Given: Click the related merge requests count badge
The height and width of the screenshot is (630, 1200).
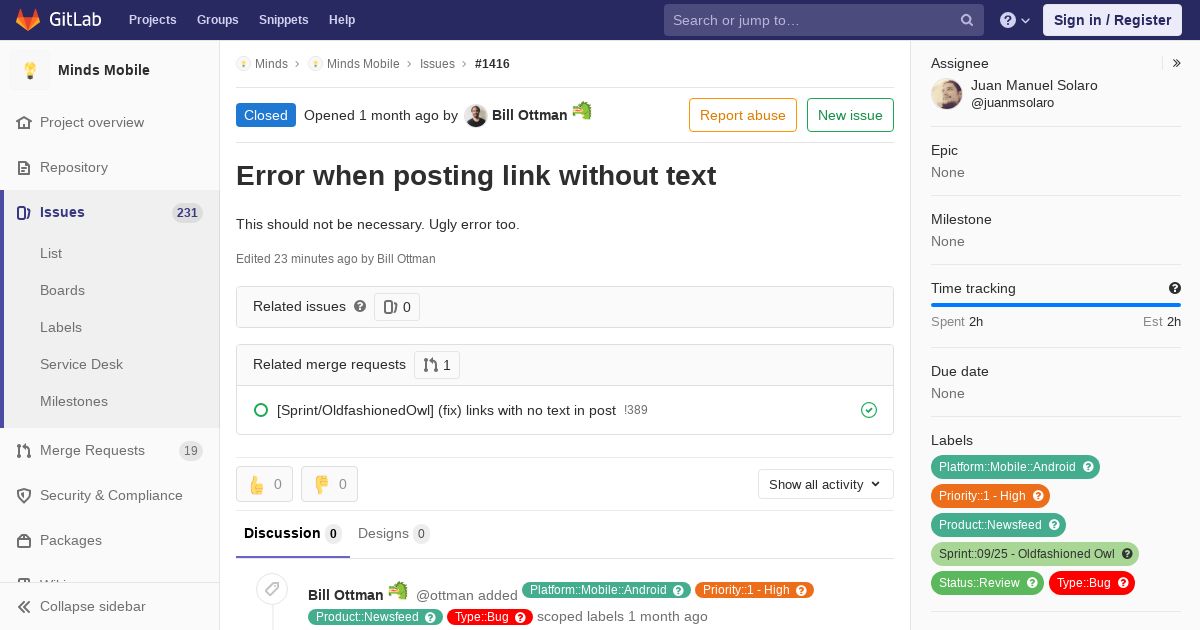Looking at the screenshot, I should pos(437,365).
